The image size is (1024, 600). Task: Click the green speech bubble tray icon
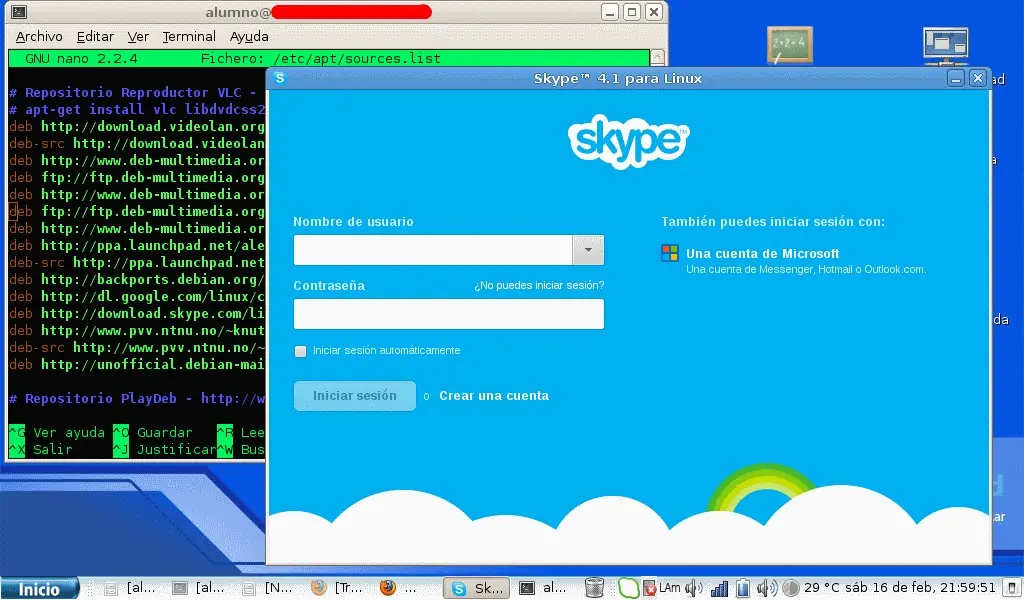click(x=628, y=588)
